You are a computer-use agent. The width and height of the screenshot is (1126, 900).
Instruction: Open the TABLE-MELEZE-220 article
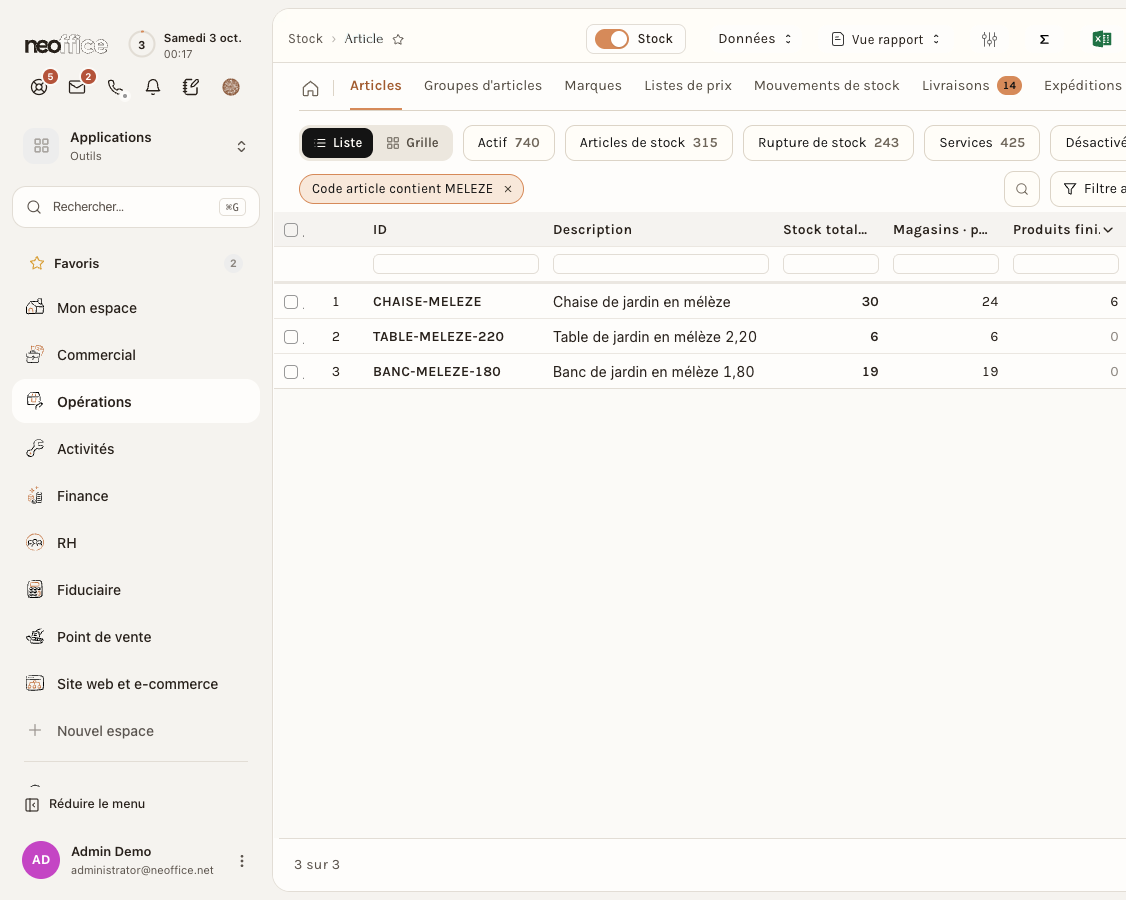coord(438,337)
